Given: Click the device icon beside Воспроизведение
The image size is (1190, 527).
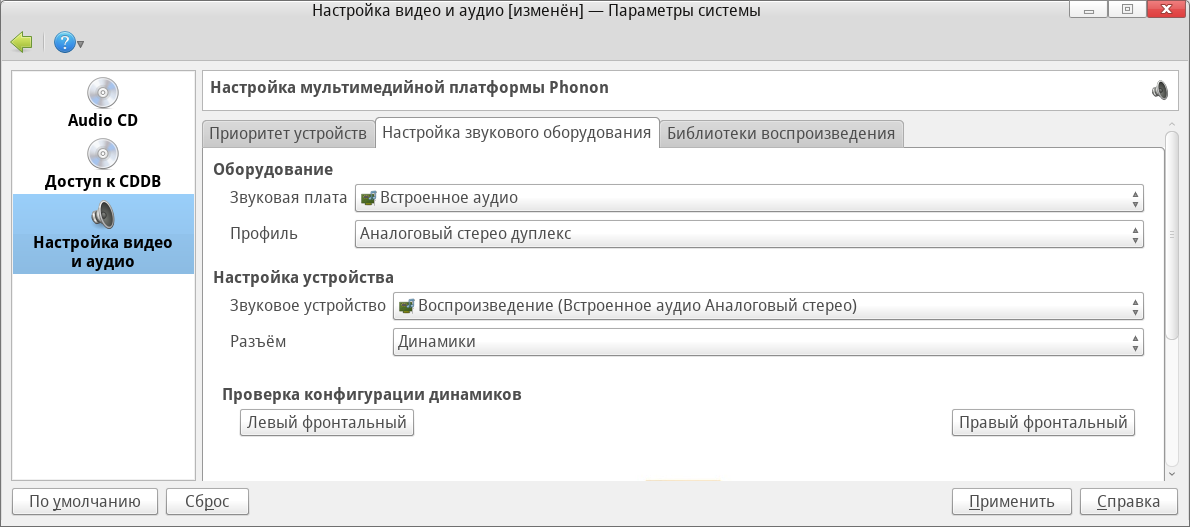Looking at the screenshot, I should tap(405, 306).
